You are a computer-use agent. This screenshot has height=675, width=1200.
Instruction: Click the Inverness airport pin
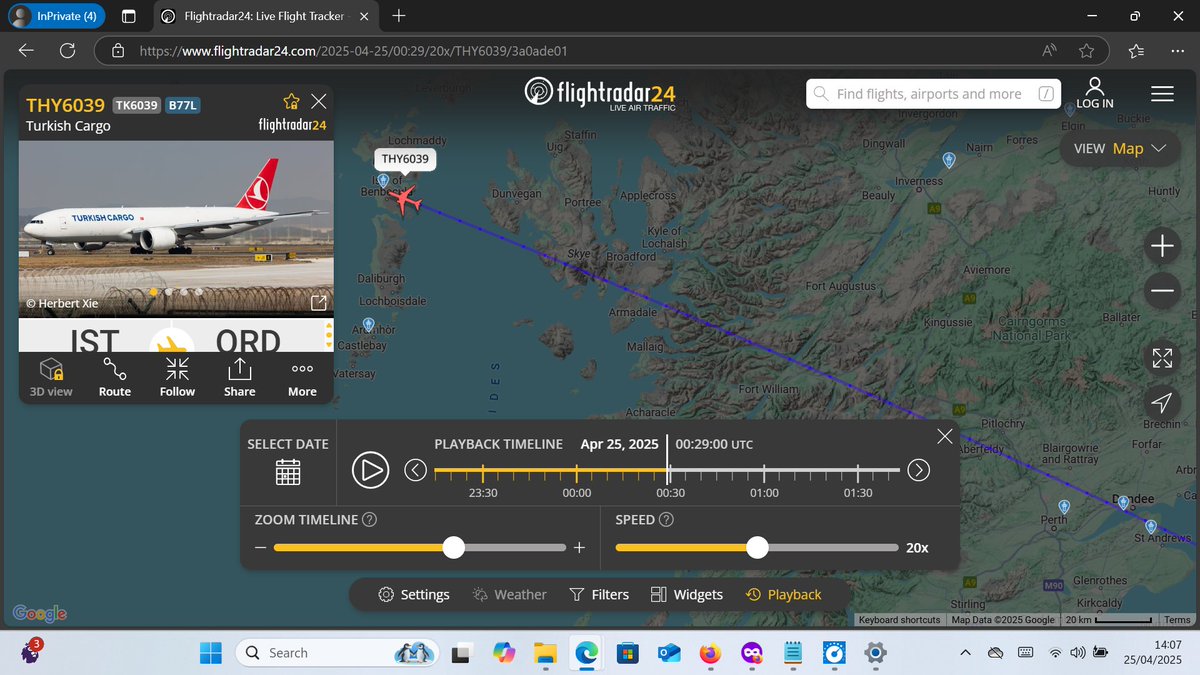click(949, 160)
